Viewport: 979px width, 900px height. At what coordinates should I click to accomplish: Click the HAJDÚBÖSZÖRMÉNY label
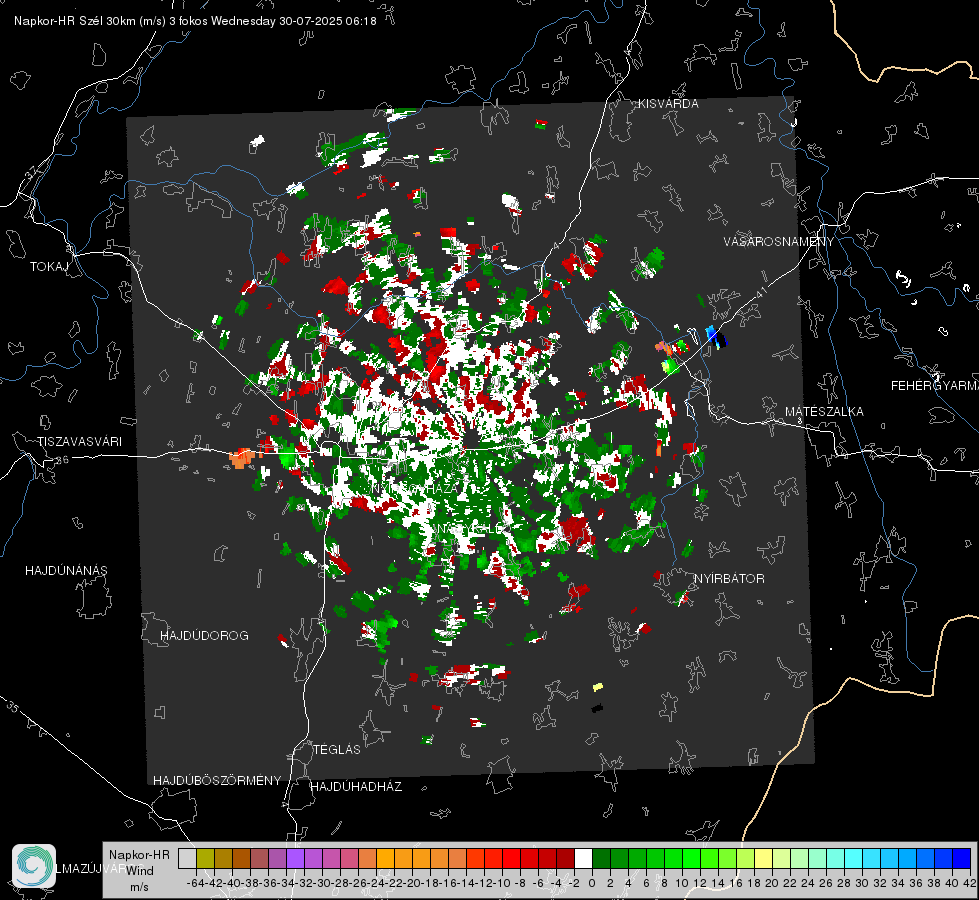(217, 781)
